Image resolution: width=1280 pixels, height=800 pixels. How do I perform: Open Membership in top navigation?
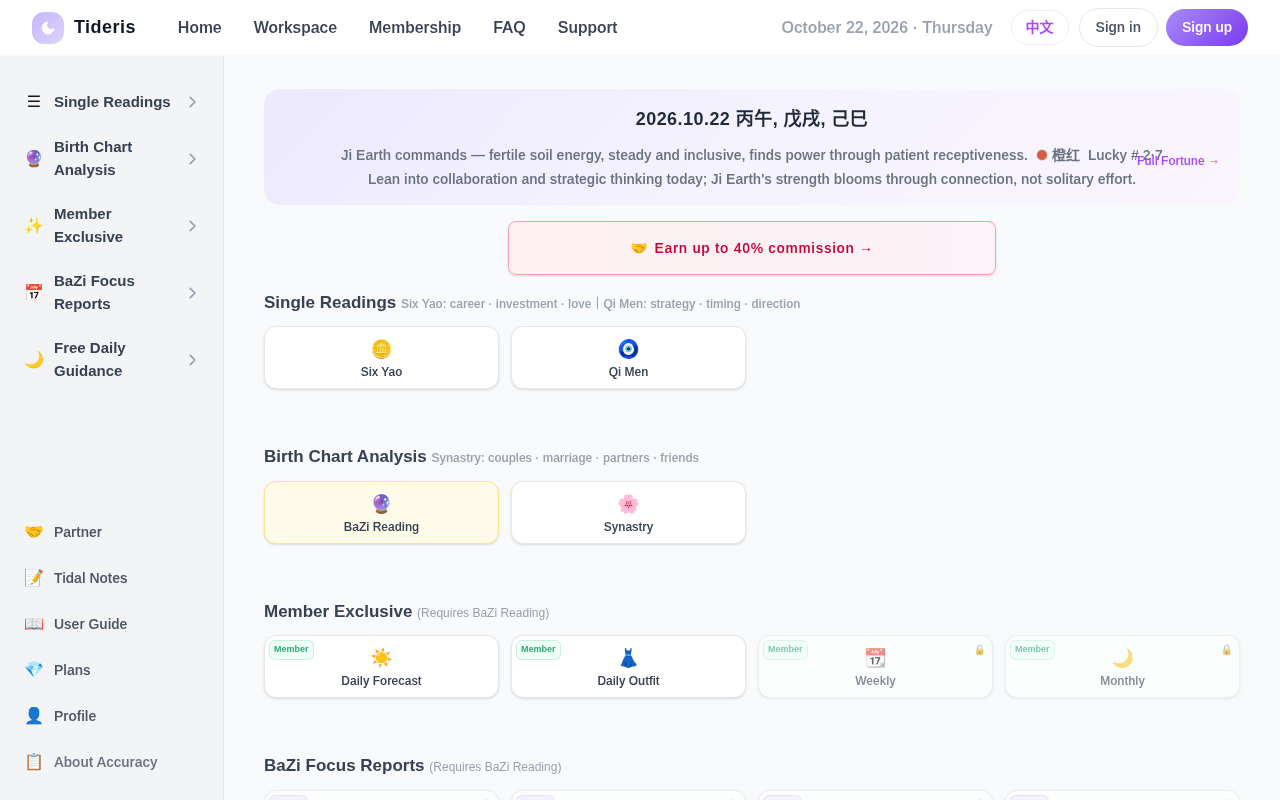pos(415,28)
